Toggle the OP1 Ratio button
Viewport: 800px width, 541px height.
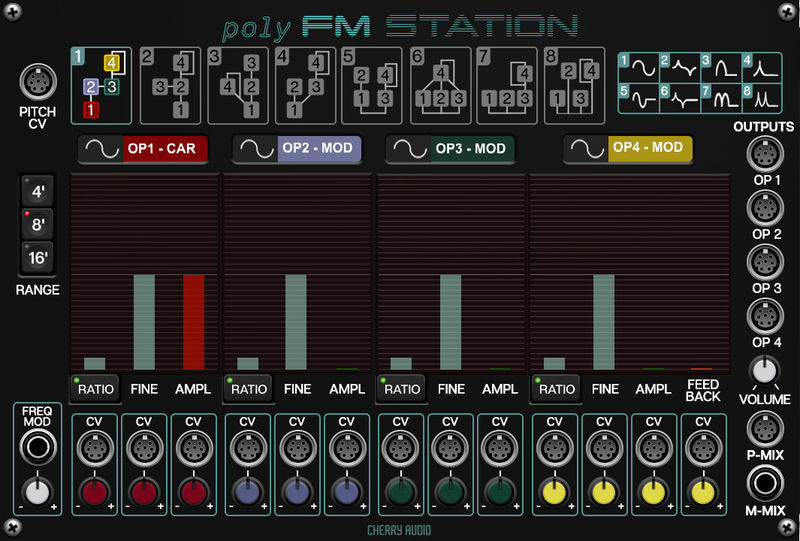[x=94, y=389]
